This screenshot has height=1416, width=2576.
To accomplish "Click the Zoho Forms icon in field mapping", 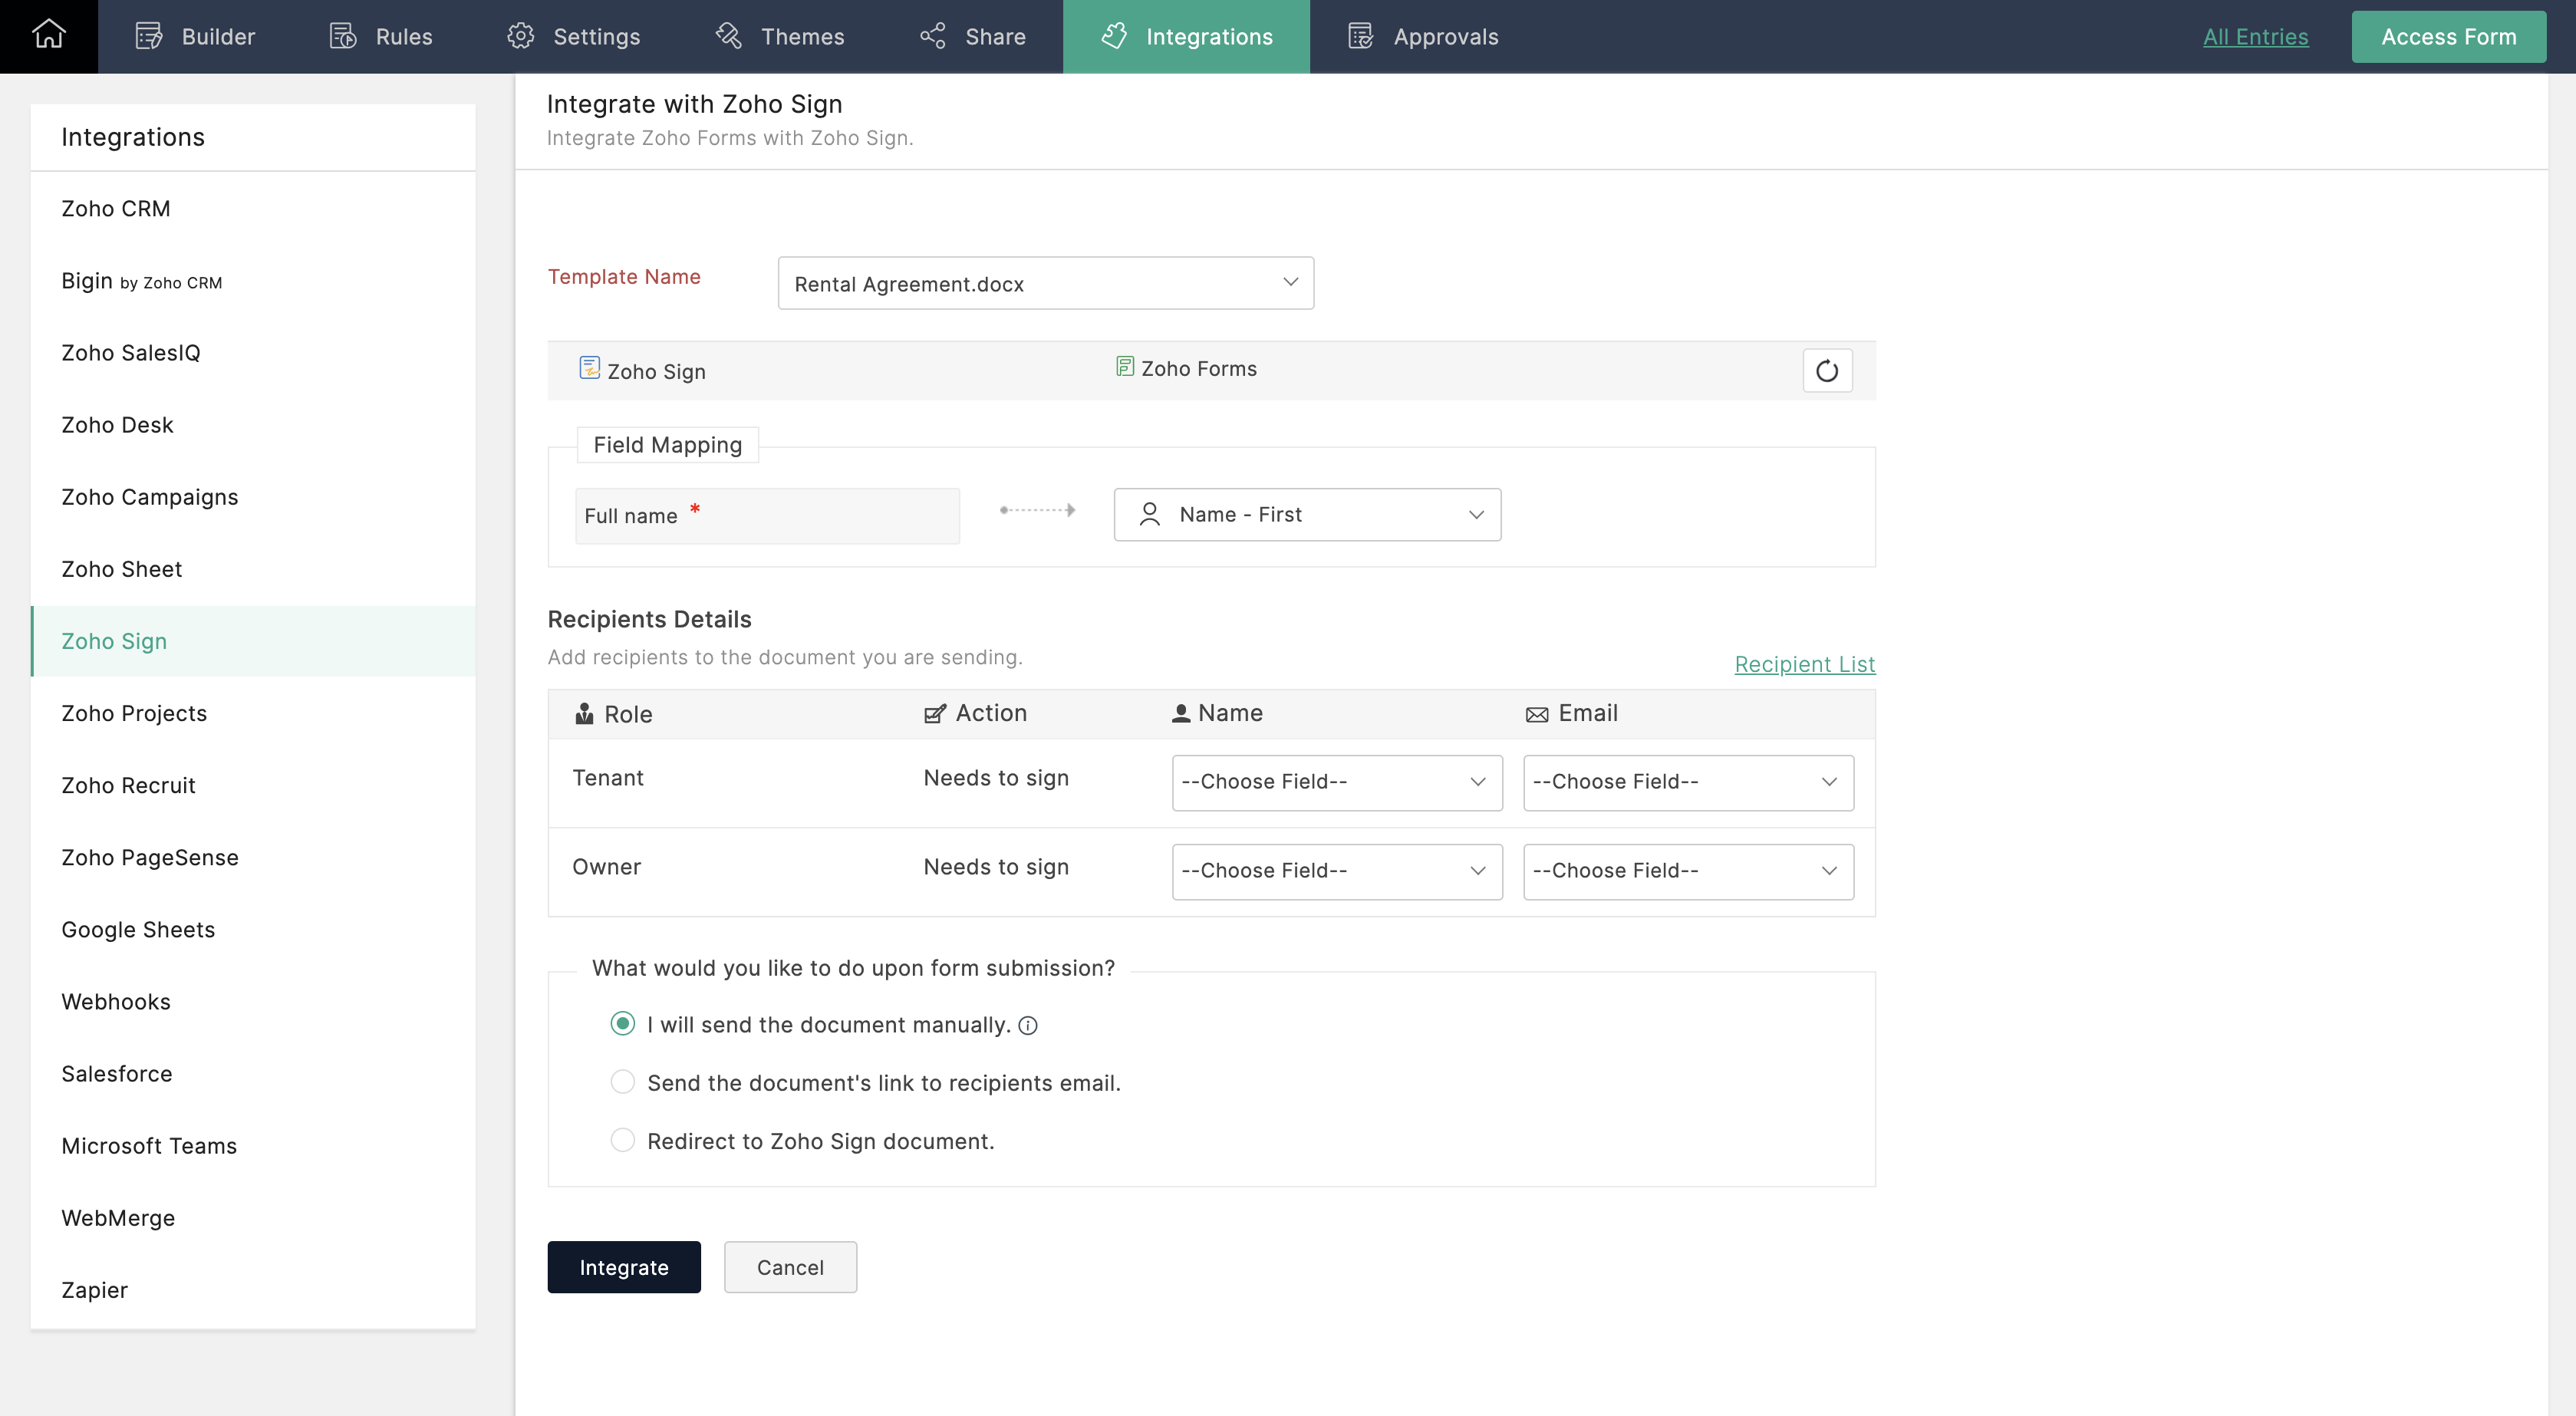I will click(x=1125, y=368).
